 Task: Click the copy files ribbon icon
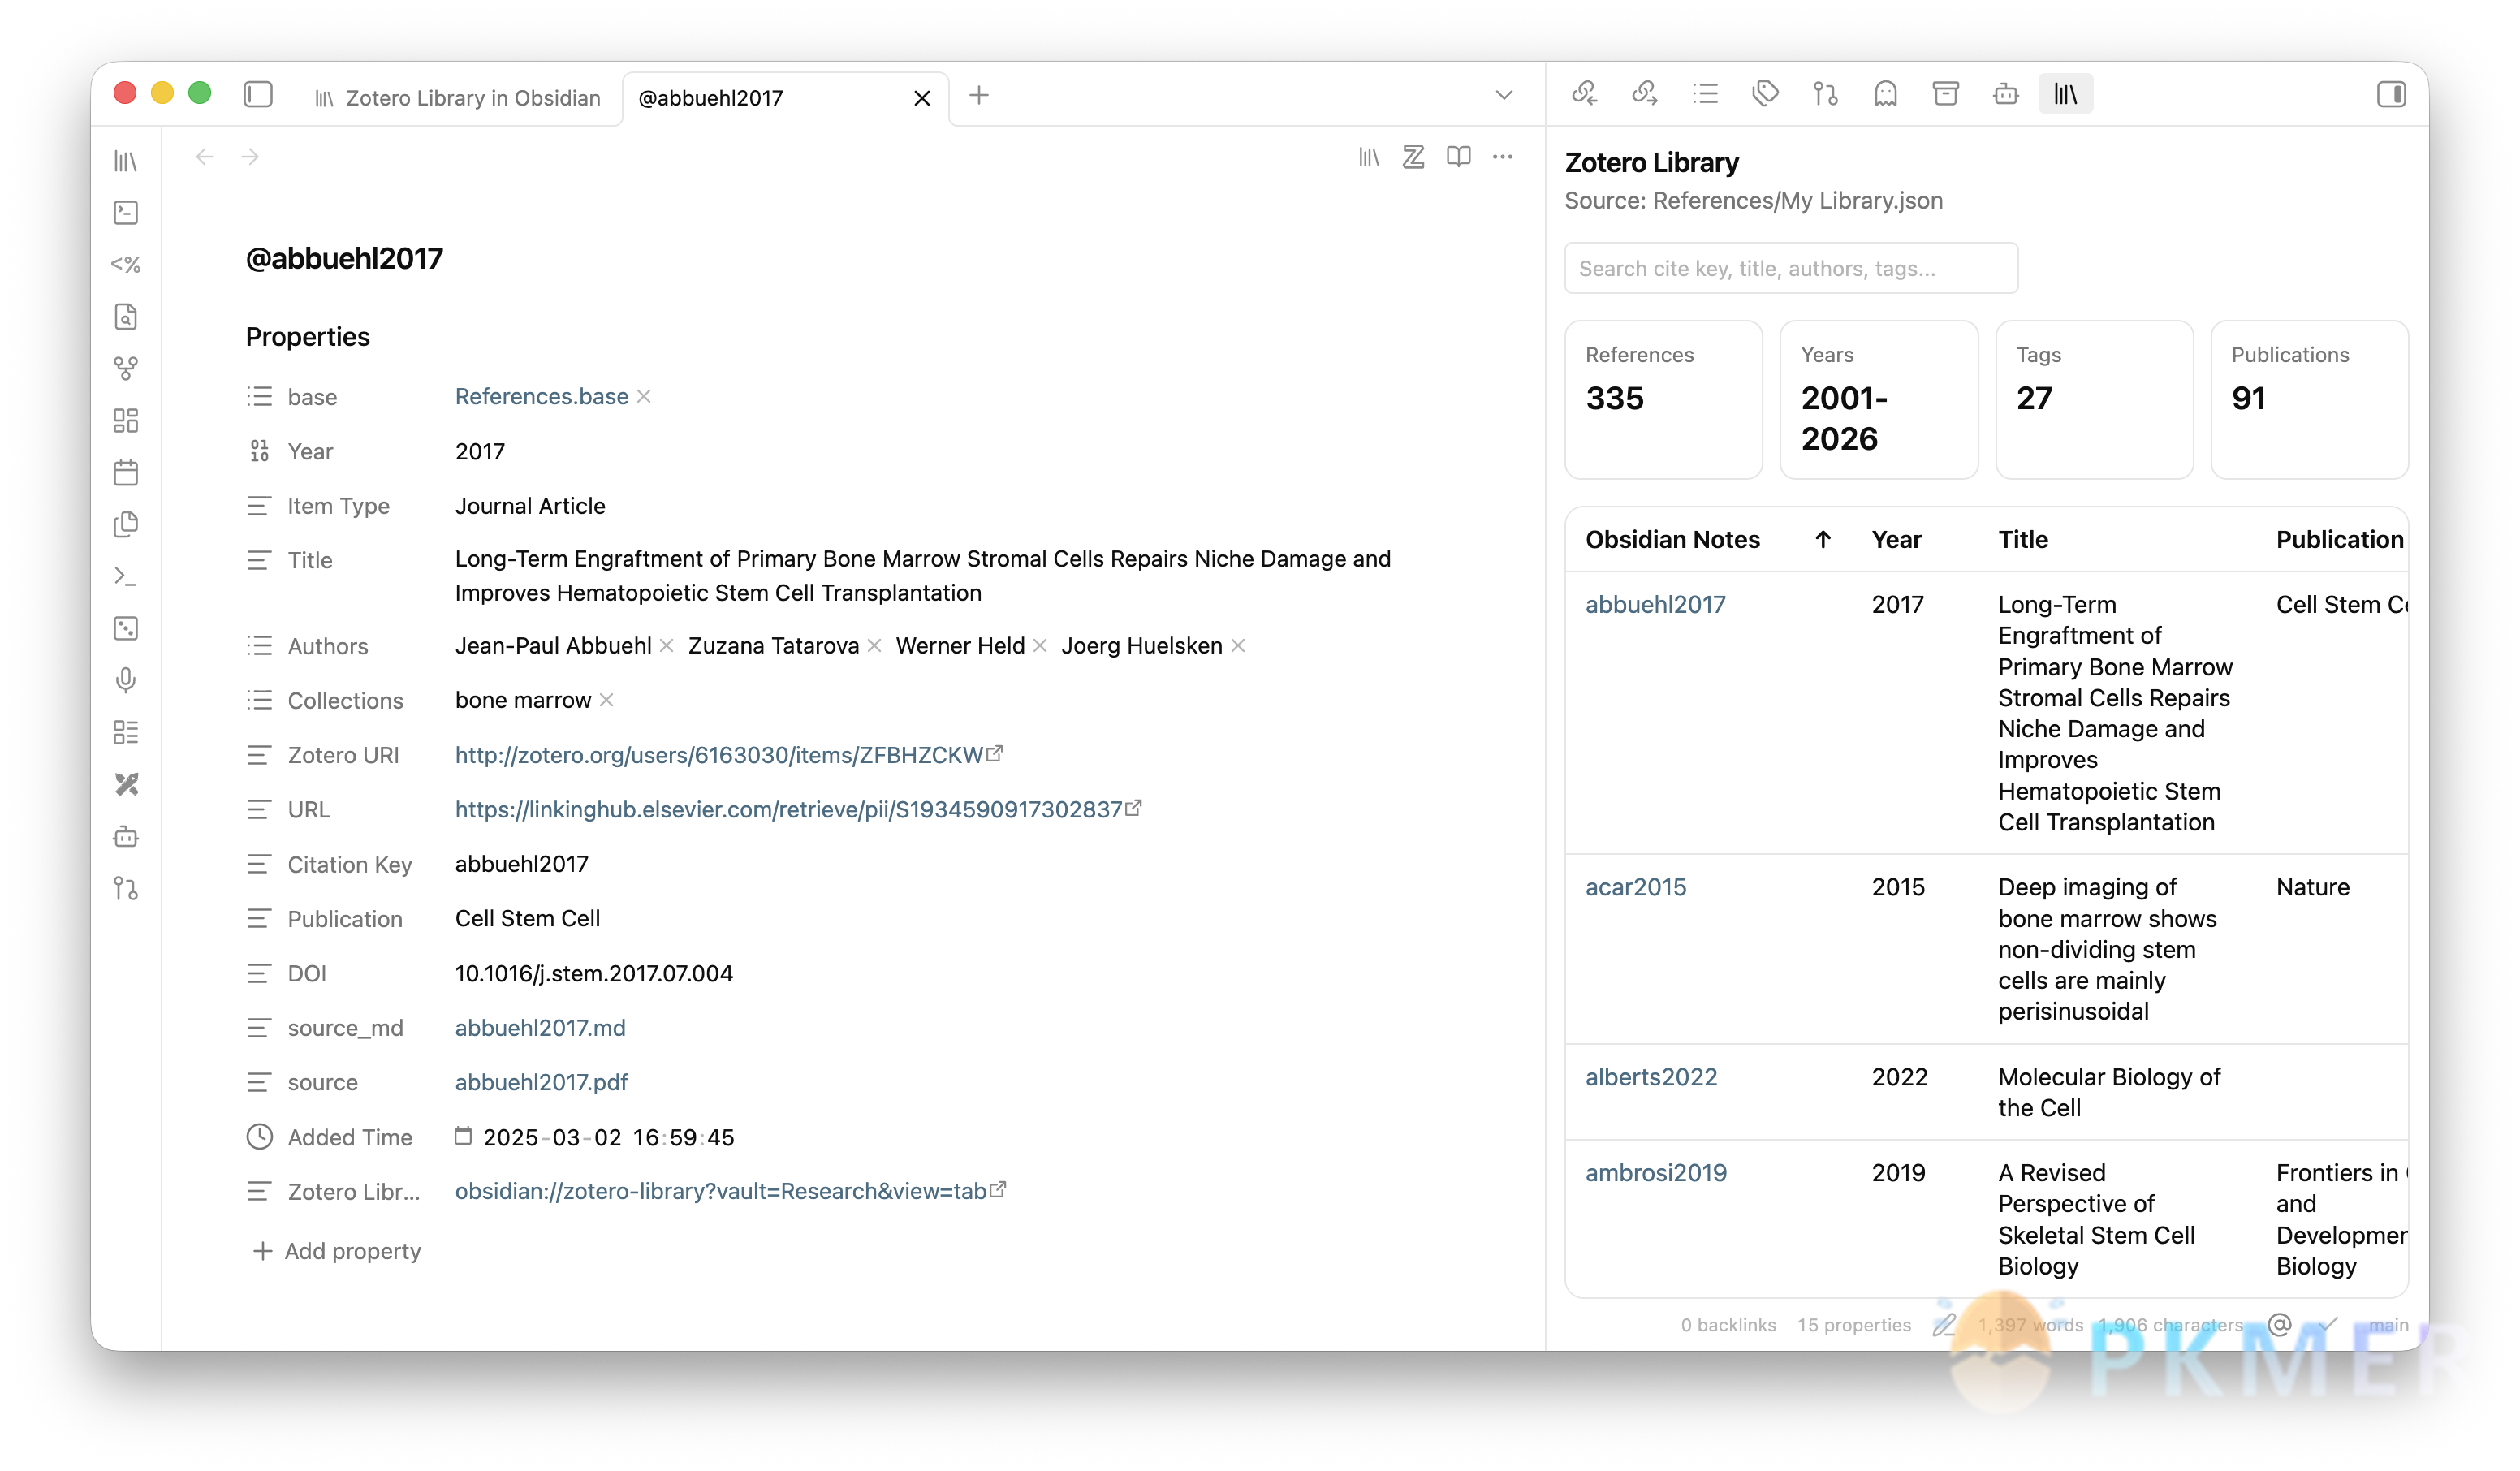126,525
